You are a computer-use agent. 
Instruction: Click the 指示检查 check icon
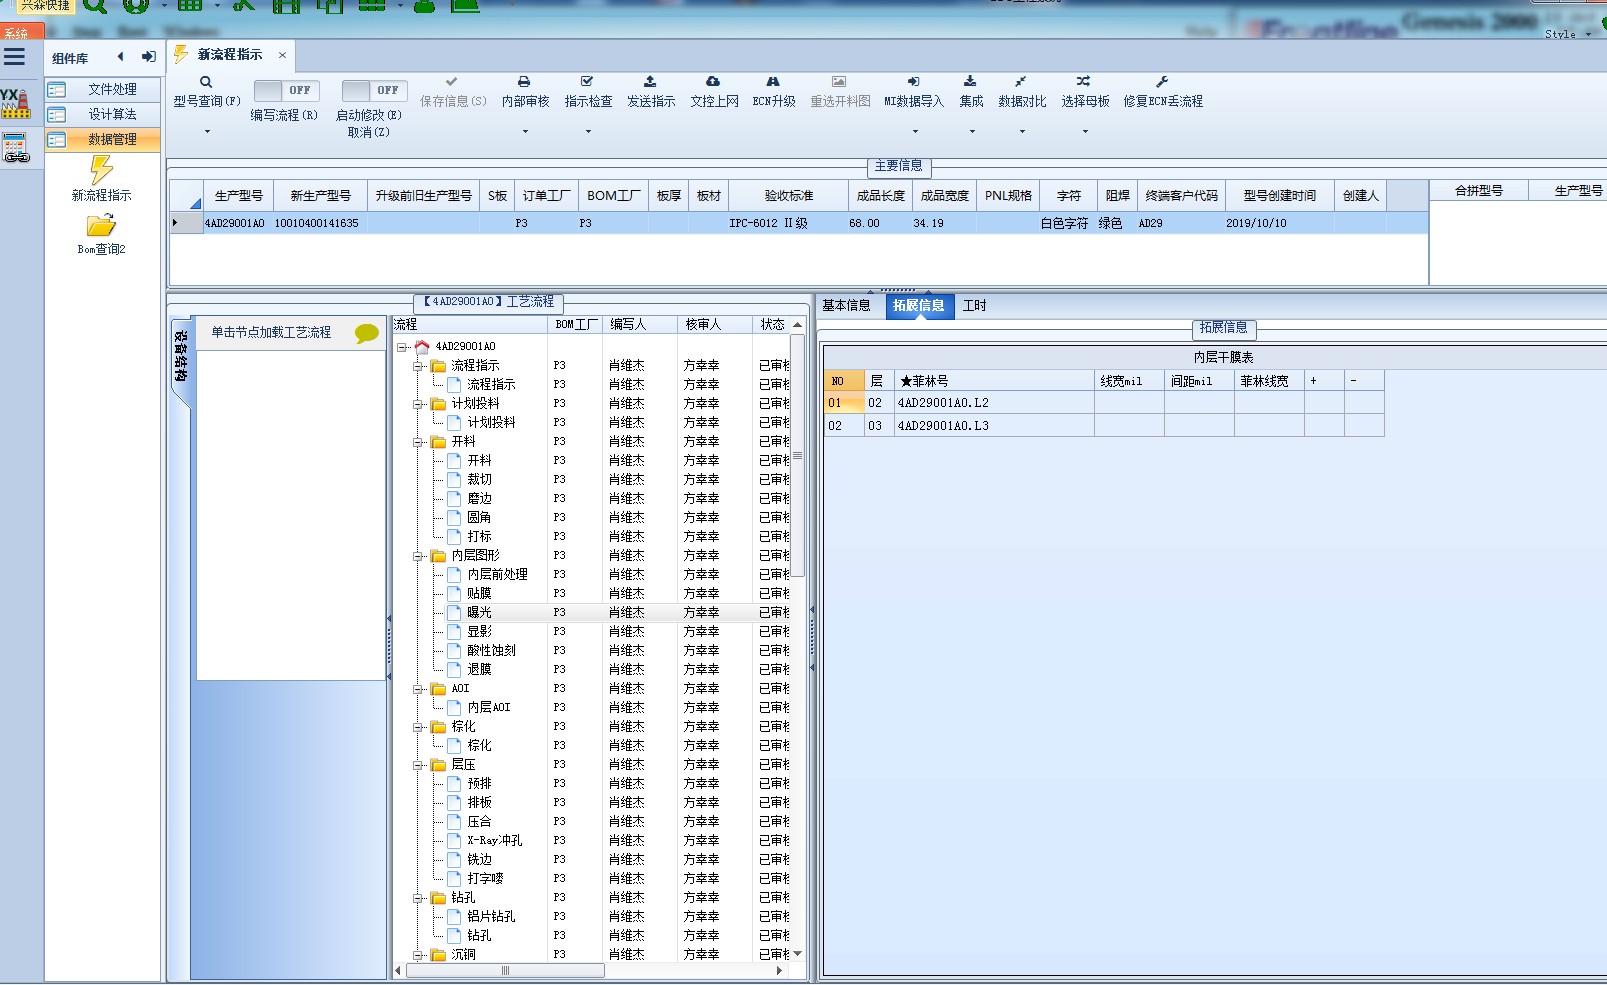tap(587, 82)
